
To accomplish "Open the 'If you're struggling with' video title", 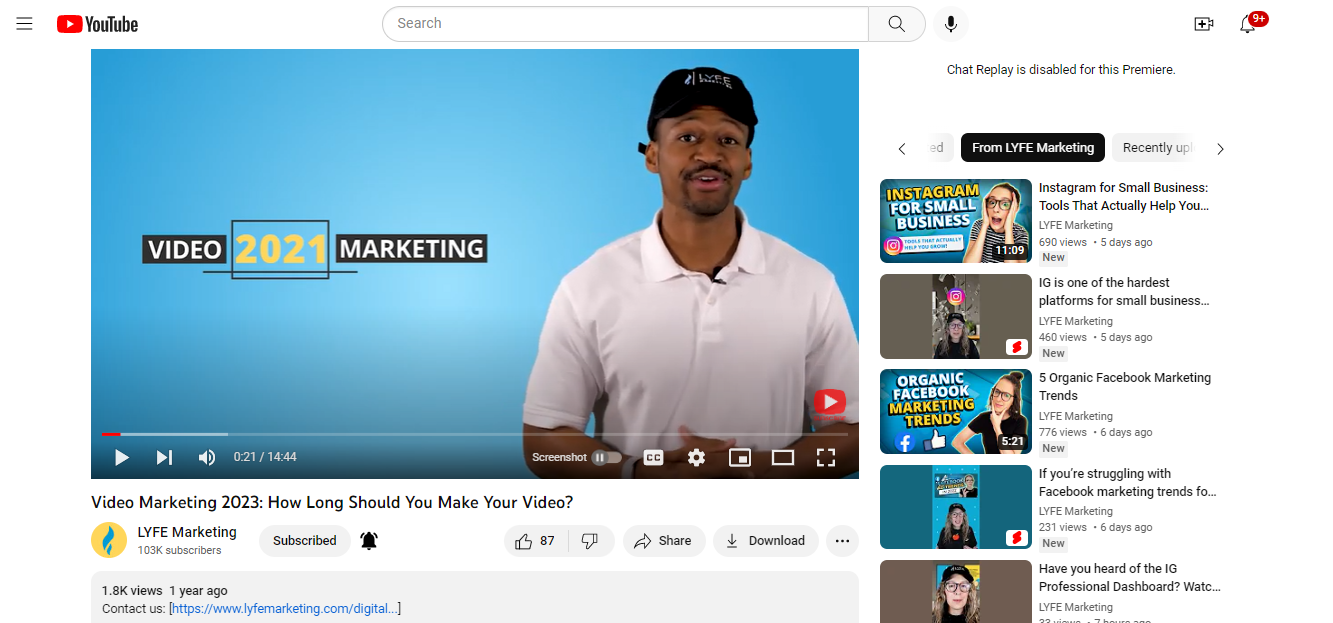I will (1128, 483).
